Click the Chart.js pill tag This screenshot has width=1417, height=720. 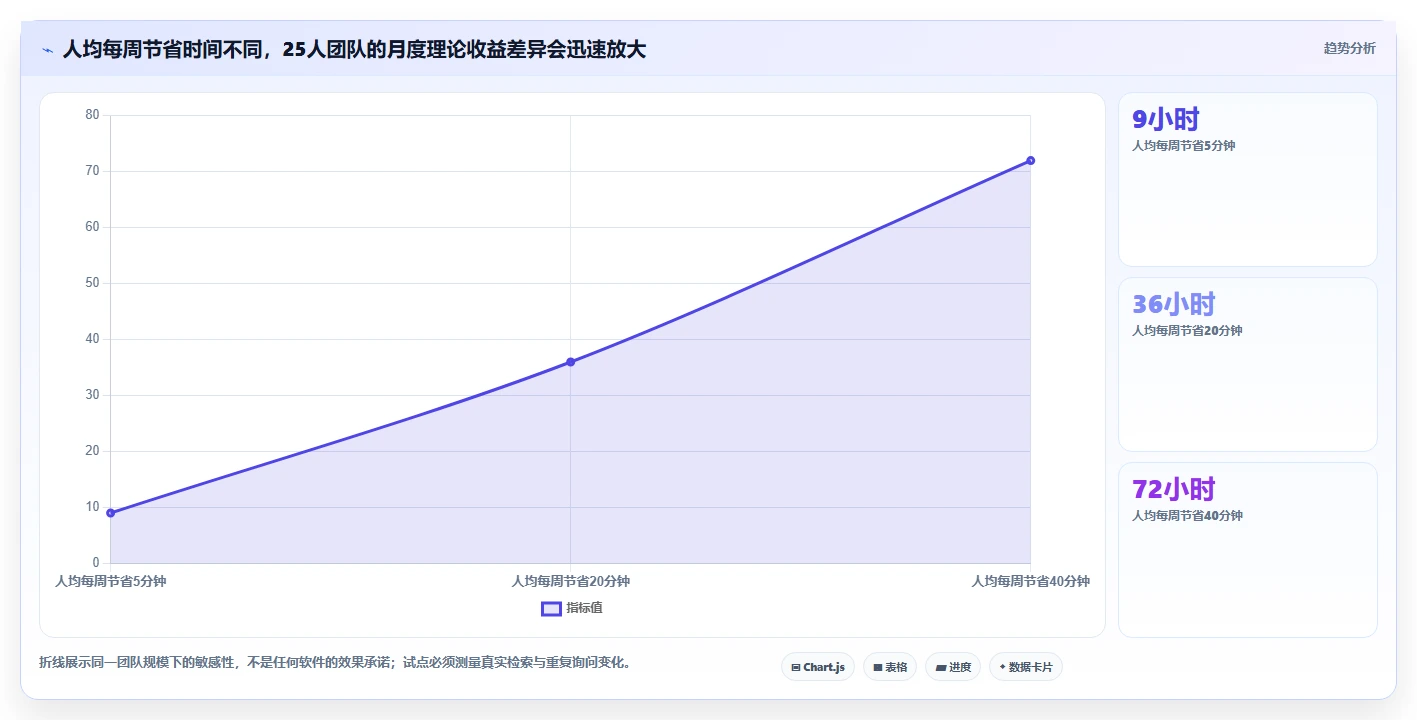817,667
